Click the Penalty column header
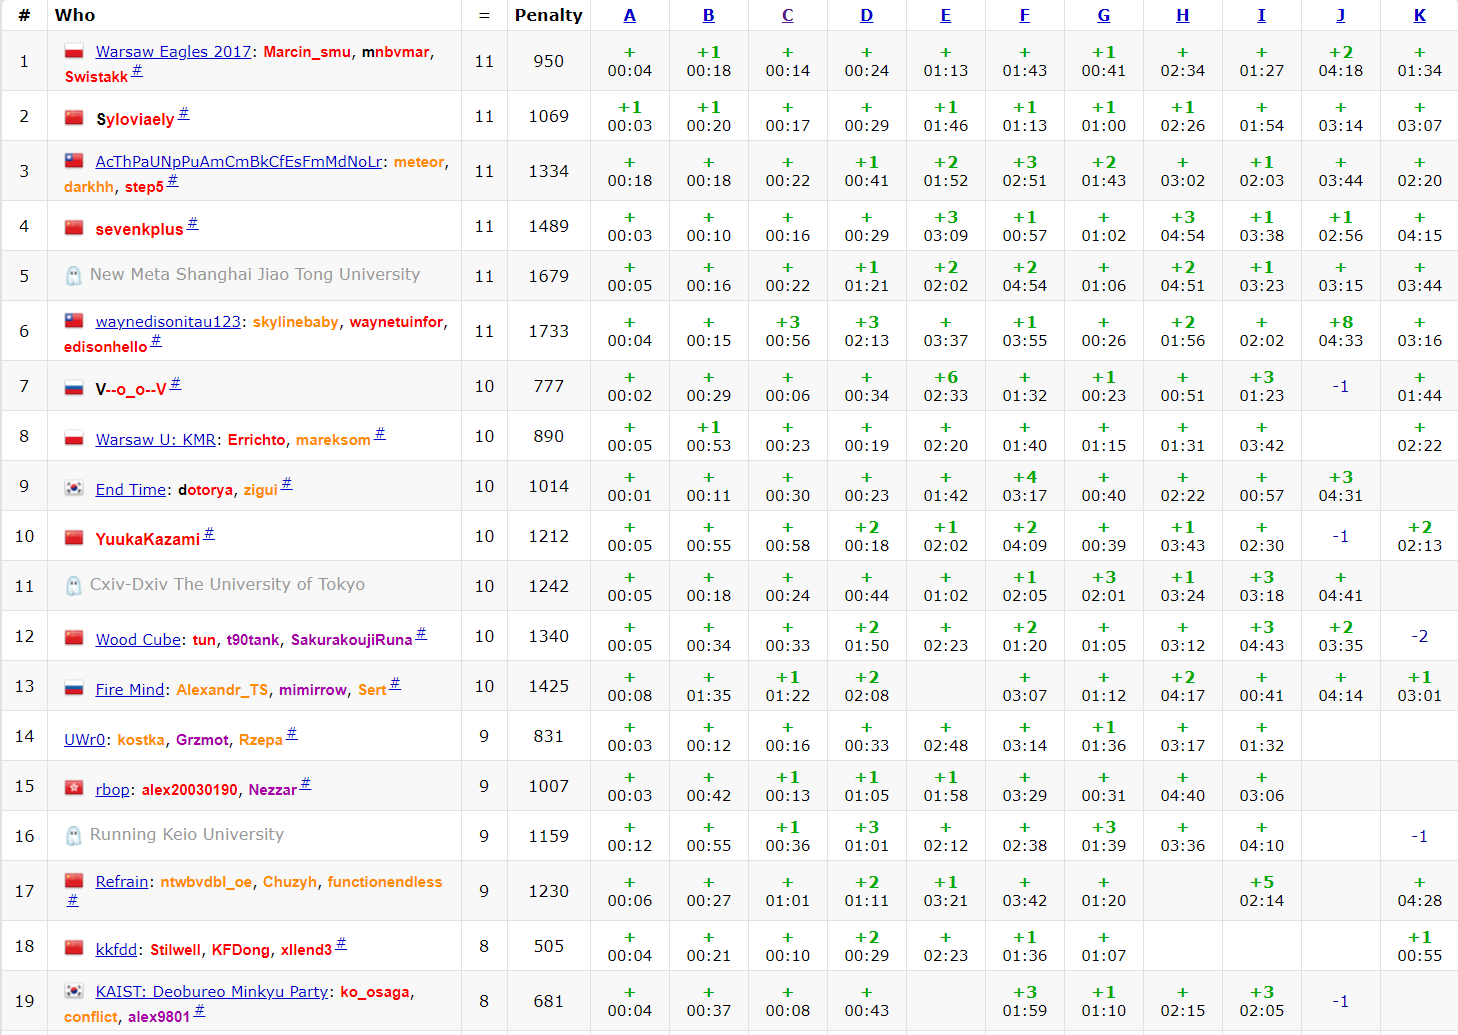 point(548,15)
